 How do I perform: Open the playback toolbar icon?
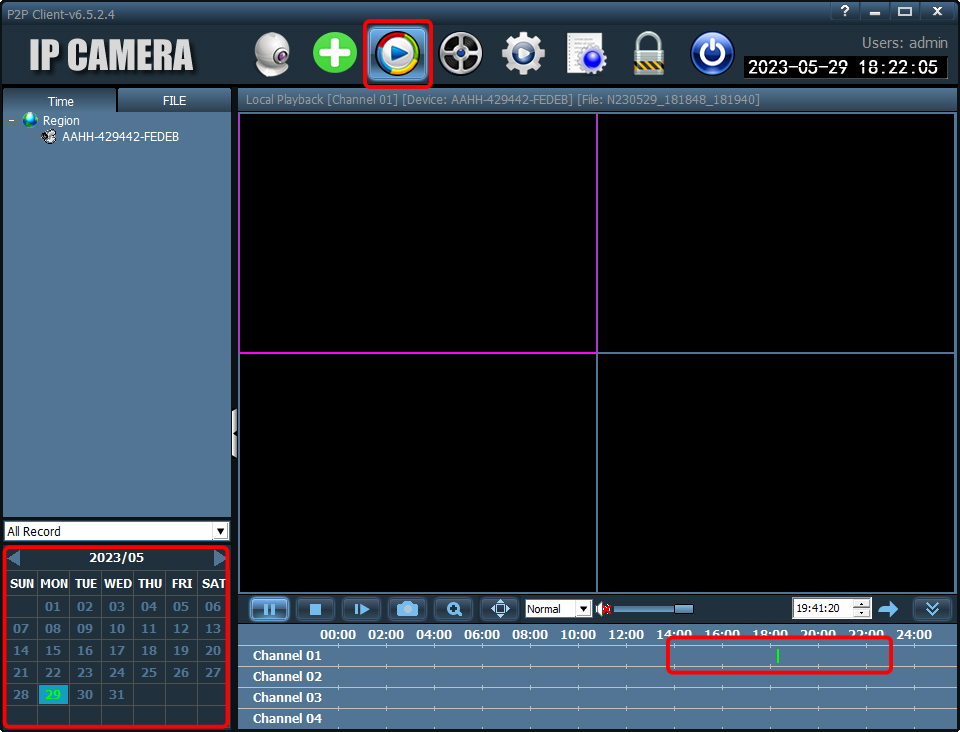pyautogui.click(x=398, y=54)
